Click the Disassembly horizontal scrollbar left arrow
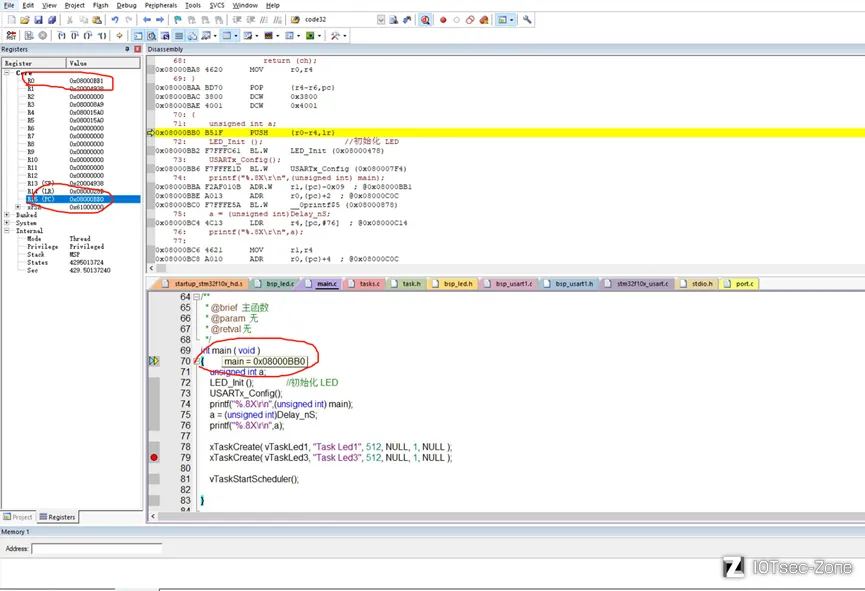865x591 pixels. pos(152,268)
